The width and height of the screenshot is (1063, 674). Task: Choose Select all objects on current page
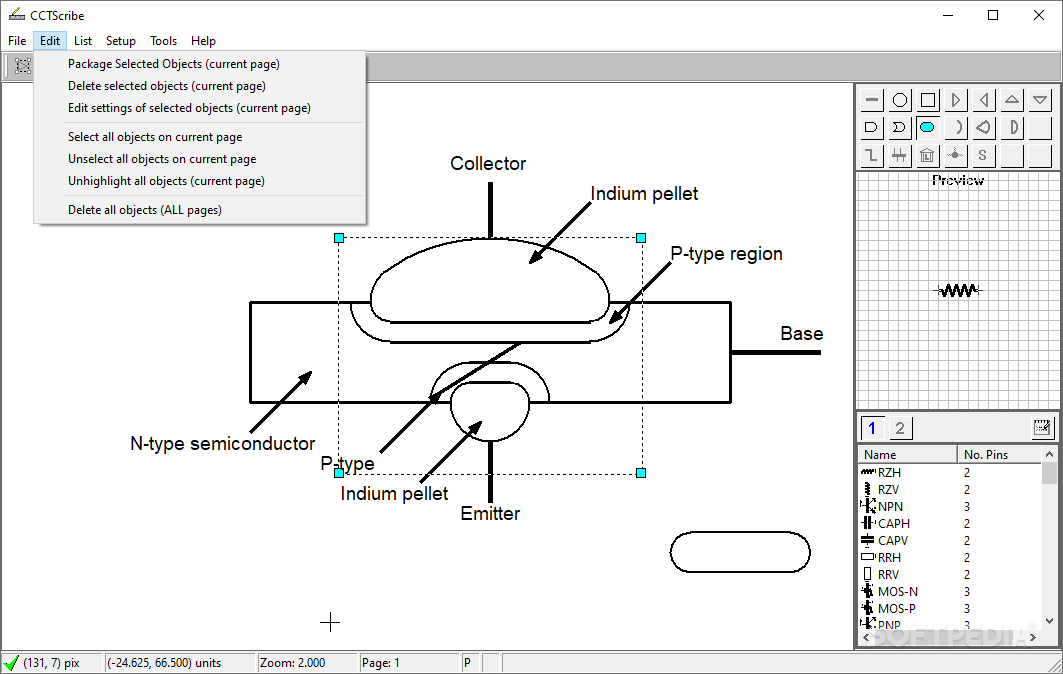pos(200,137)
